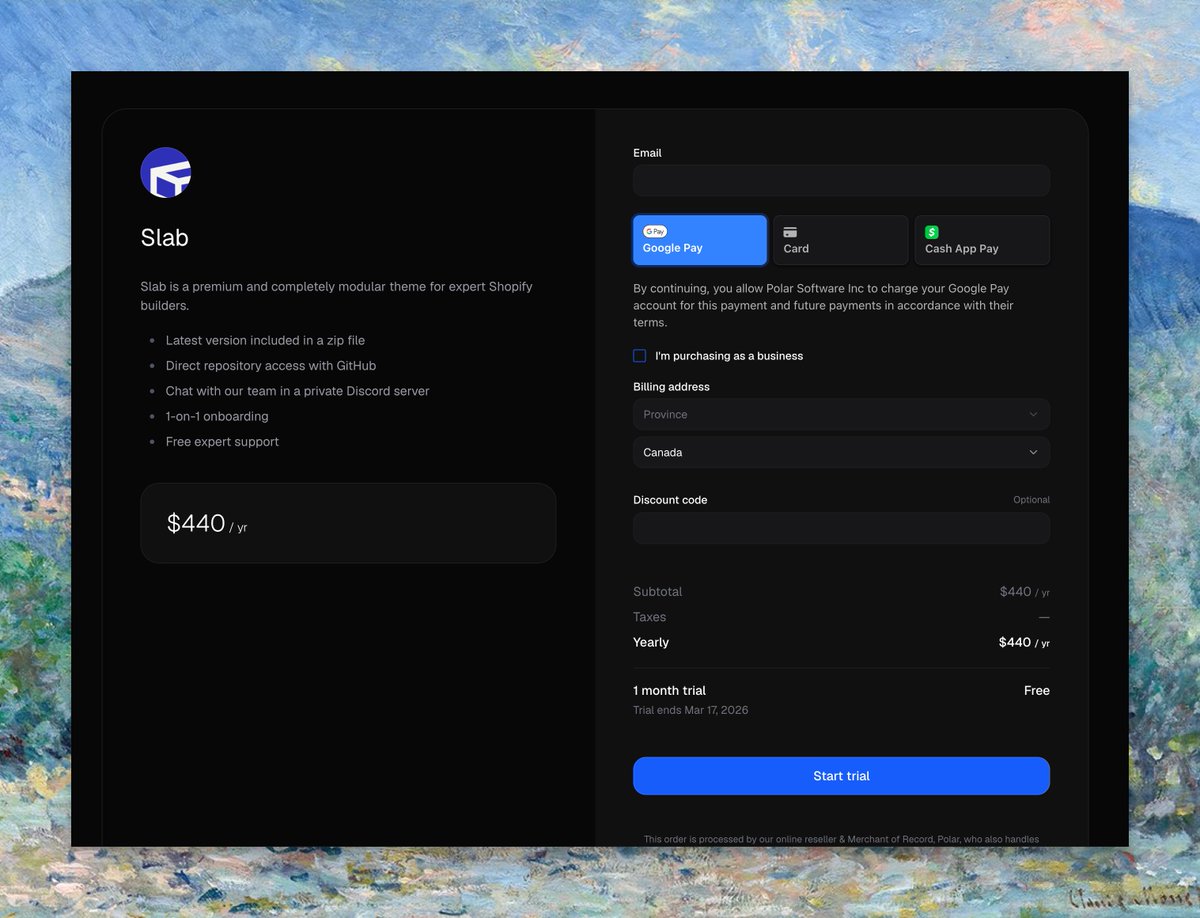Click the $440 / yr price card
The height and width of the screenshot is (918, 1200).
(348, 523)
